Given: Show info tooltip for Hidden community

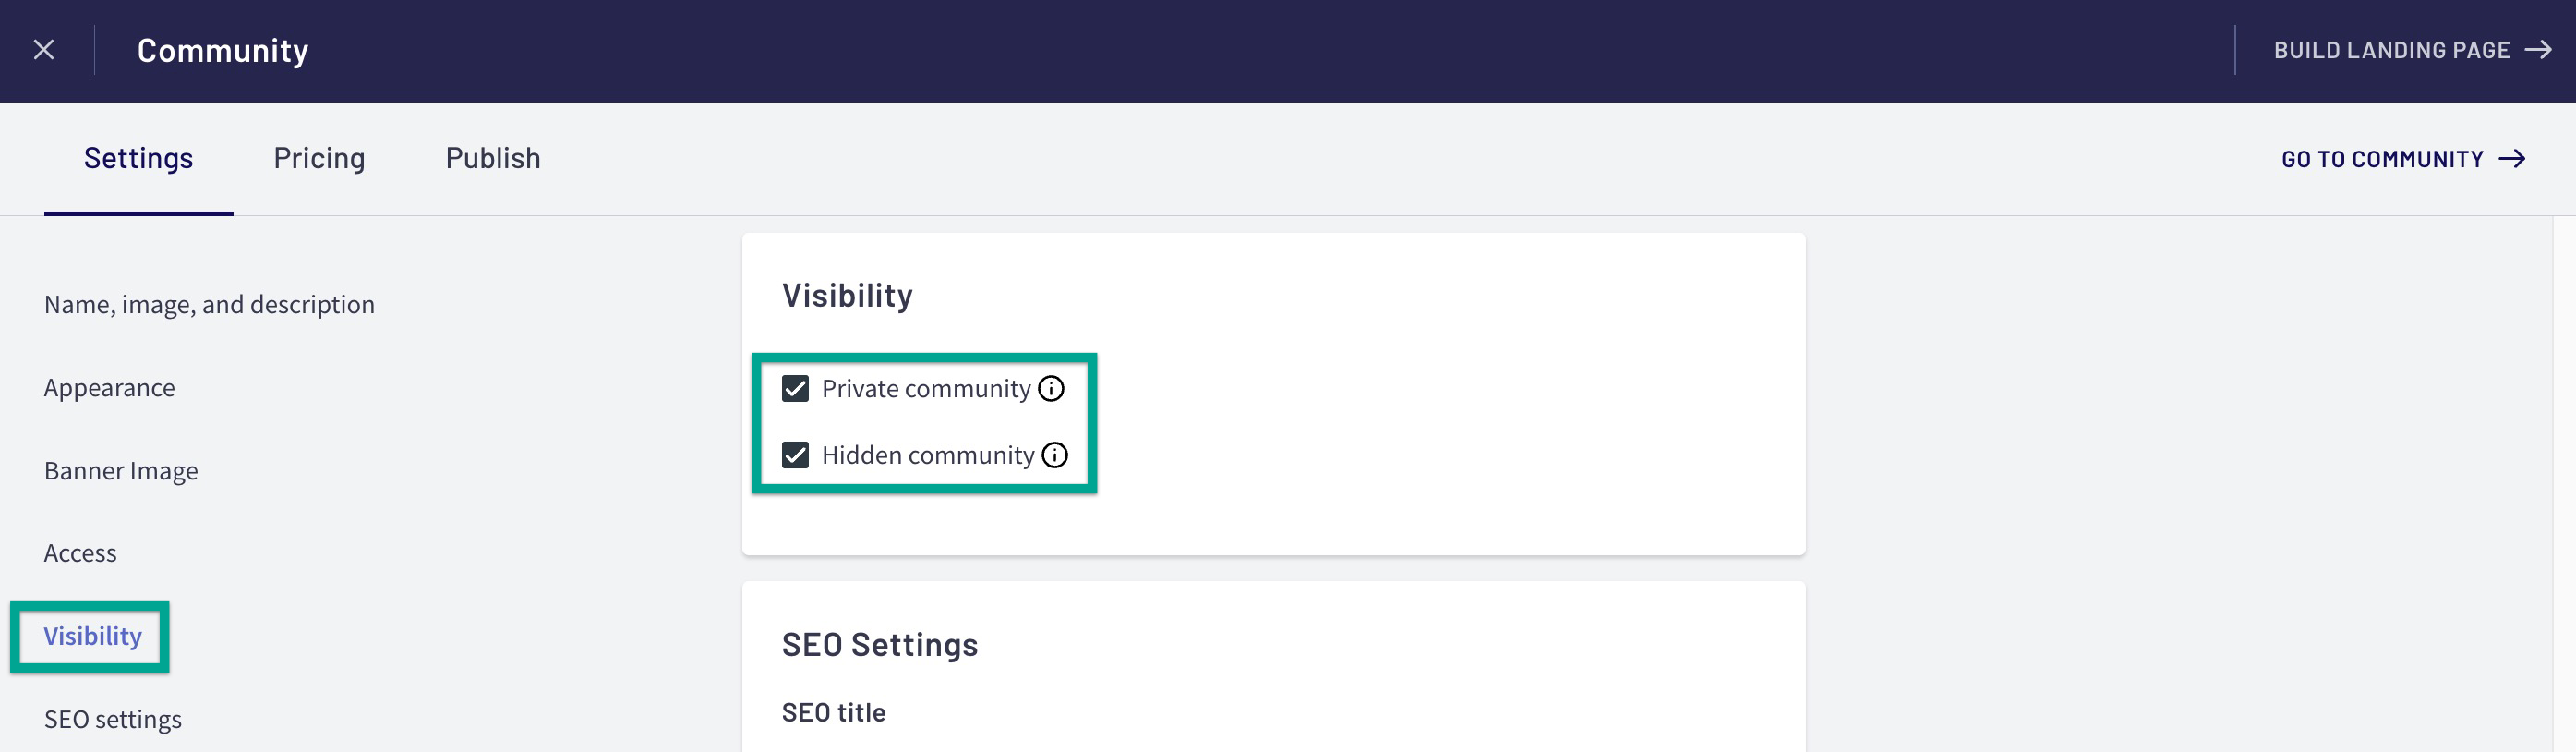Looking at the screenshot, I should (x=1055, y=455).
